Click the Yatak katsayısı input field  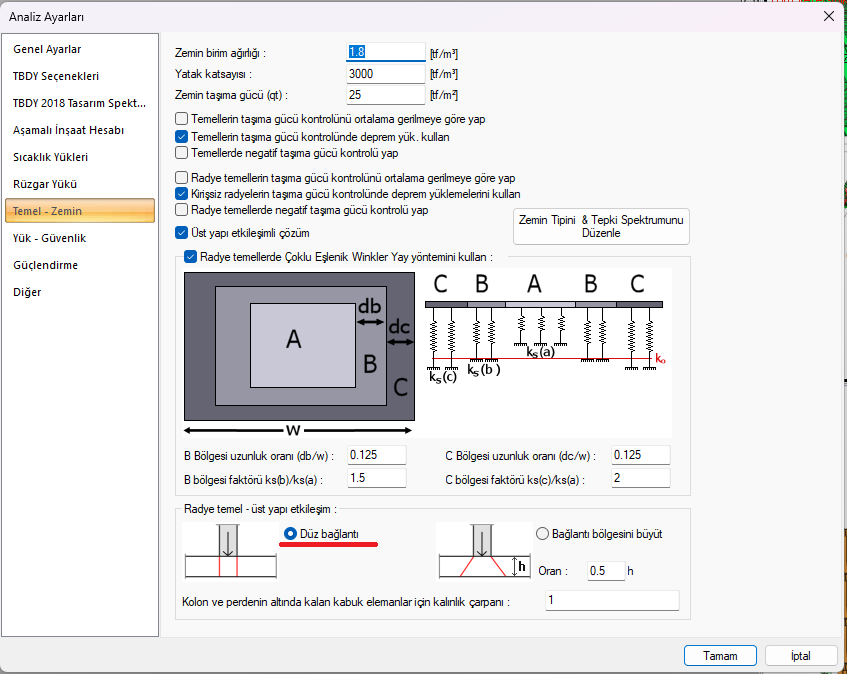click(385, 74)
